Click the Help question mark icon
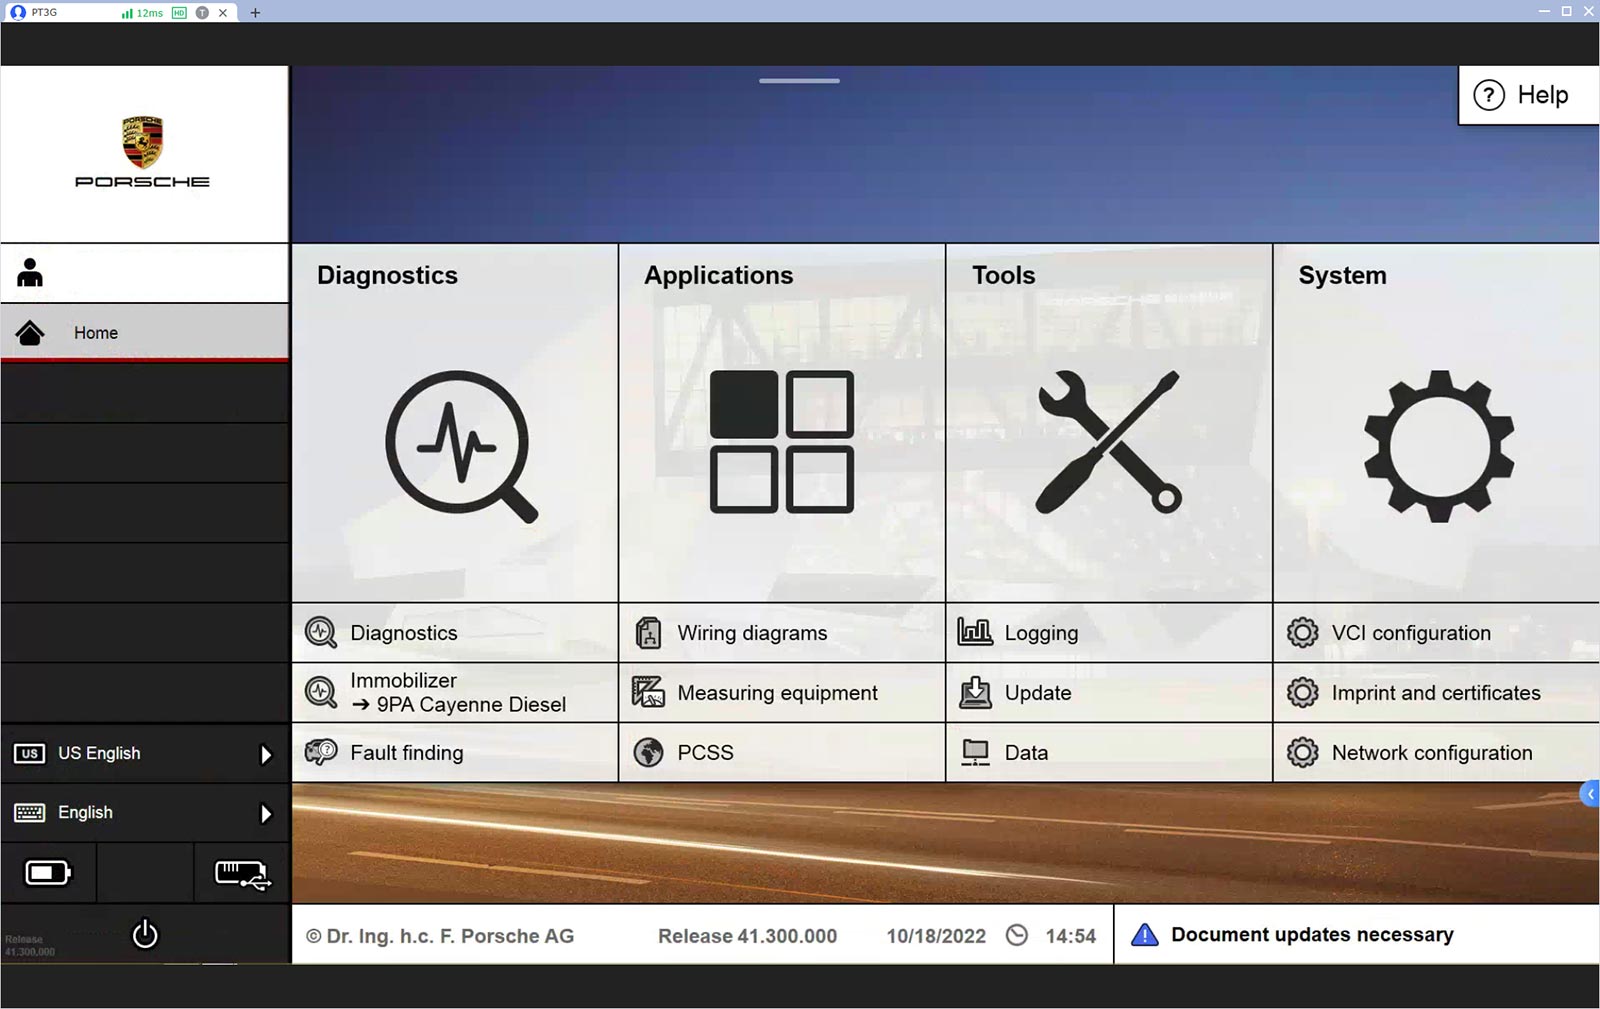This screenshot has width=1600, height=1009. pos(1488,95)
